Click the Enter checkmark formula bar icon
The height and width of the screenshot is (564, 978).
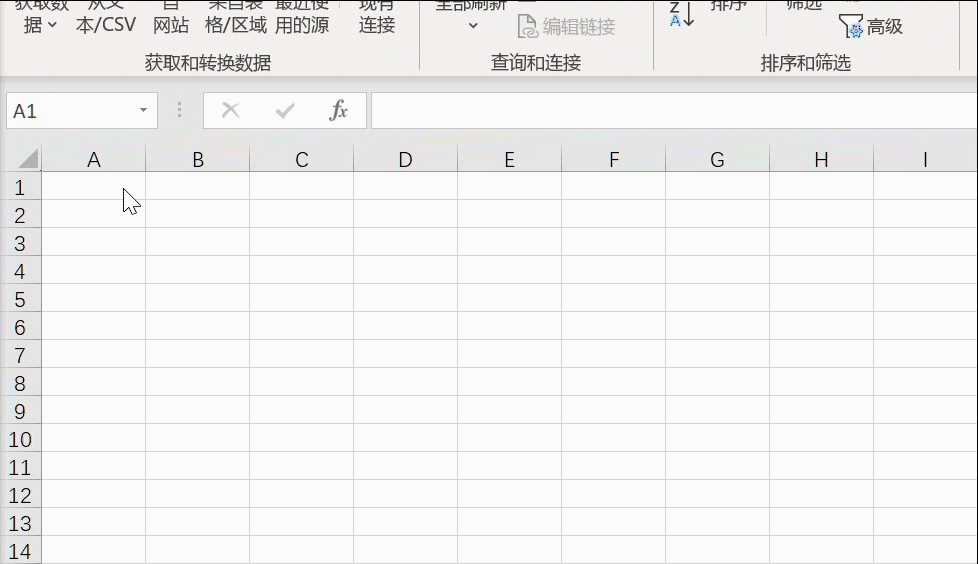(x=285, y=111)
